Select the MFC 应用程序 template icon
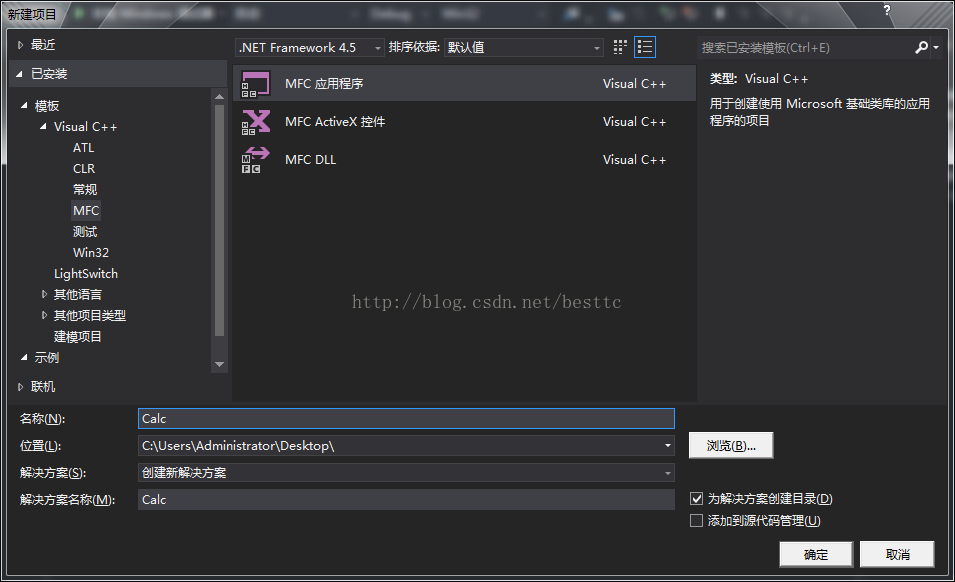This screenshot has width=955, height=582. tap(255, 84)
